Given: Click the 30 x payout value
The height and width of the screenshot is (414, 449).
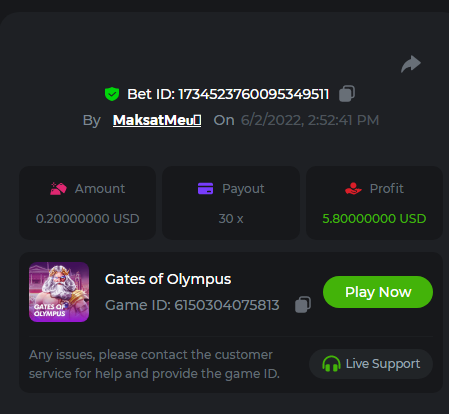Looking at the screenshot, I should click(x=231, y=219).
